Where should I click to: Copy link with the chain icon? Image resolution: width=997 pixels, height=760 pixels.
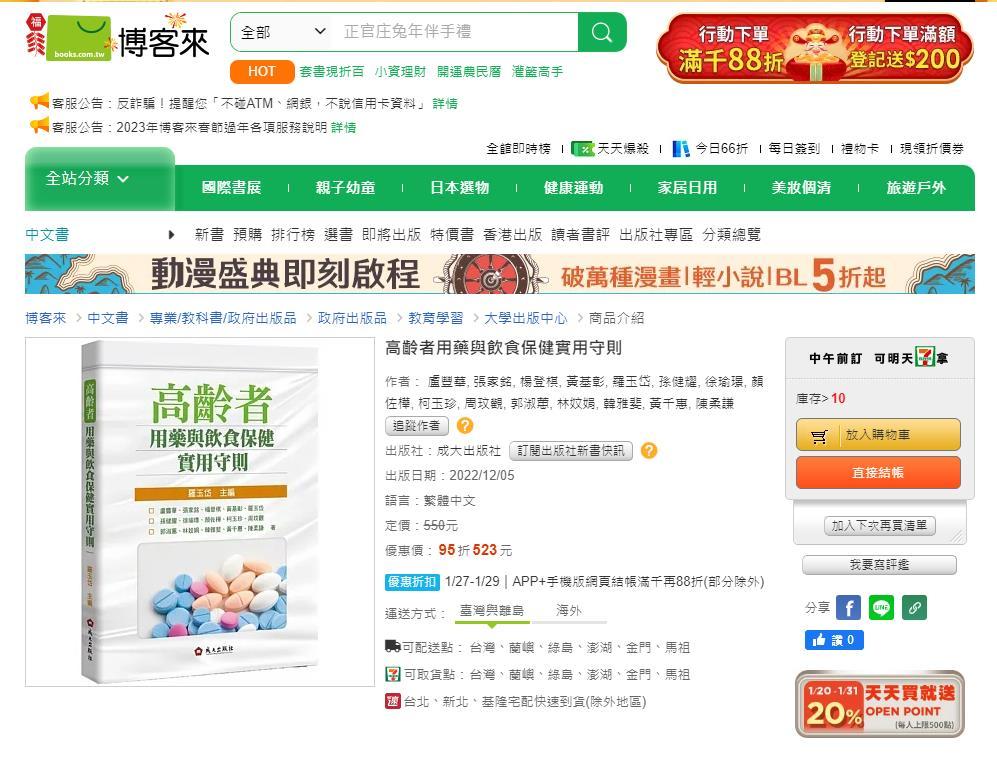click(x=914, y=607)
